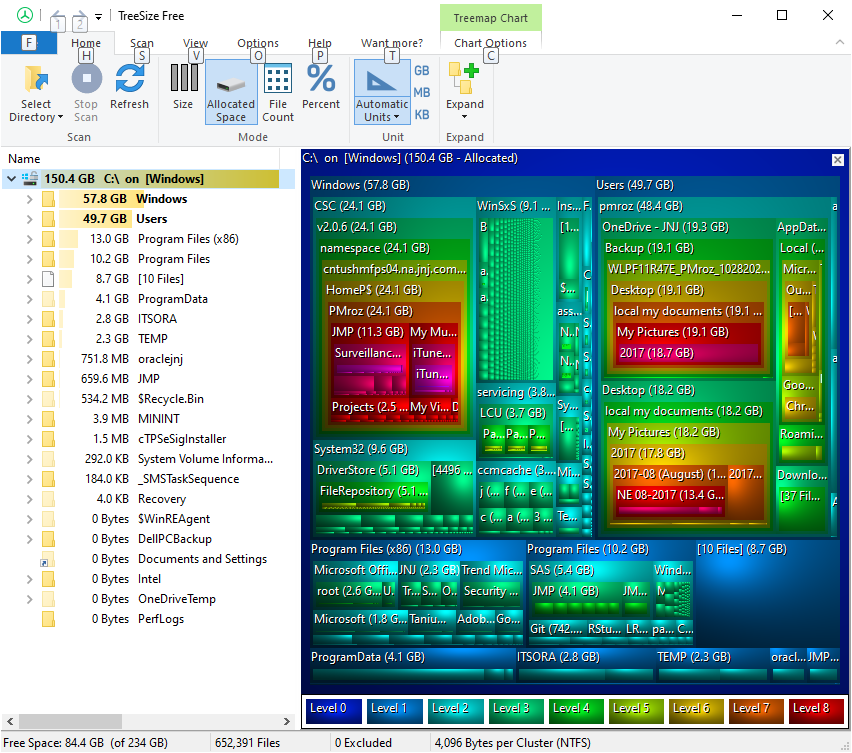
Task: Open the Select Directory icon
Action: pos(36,79)
